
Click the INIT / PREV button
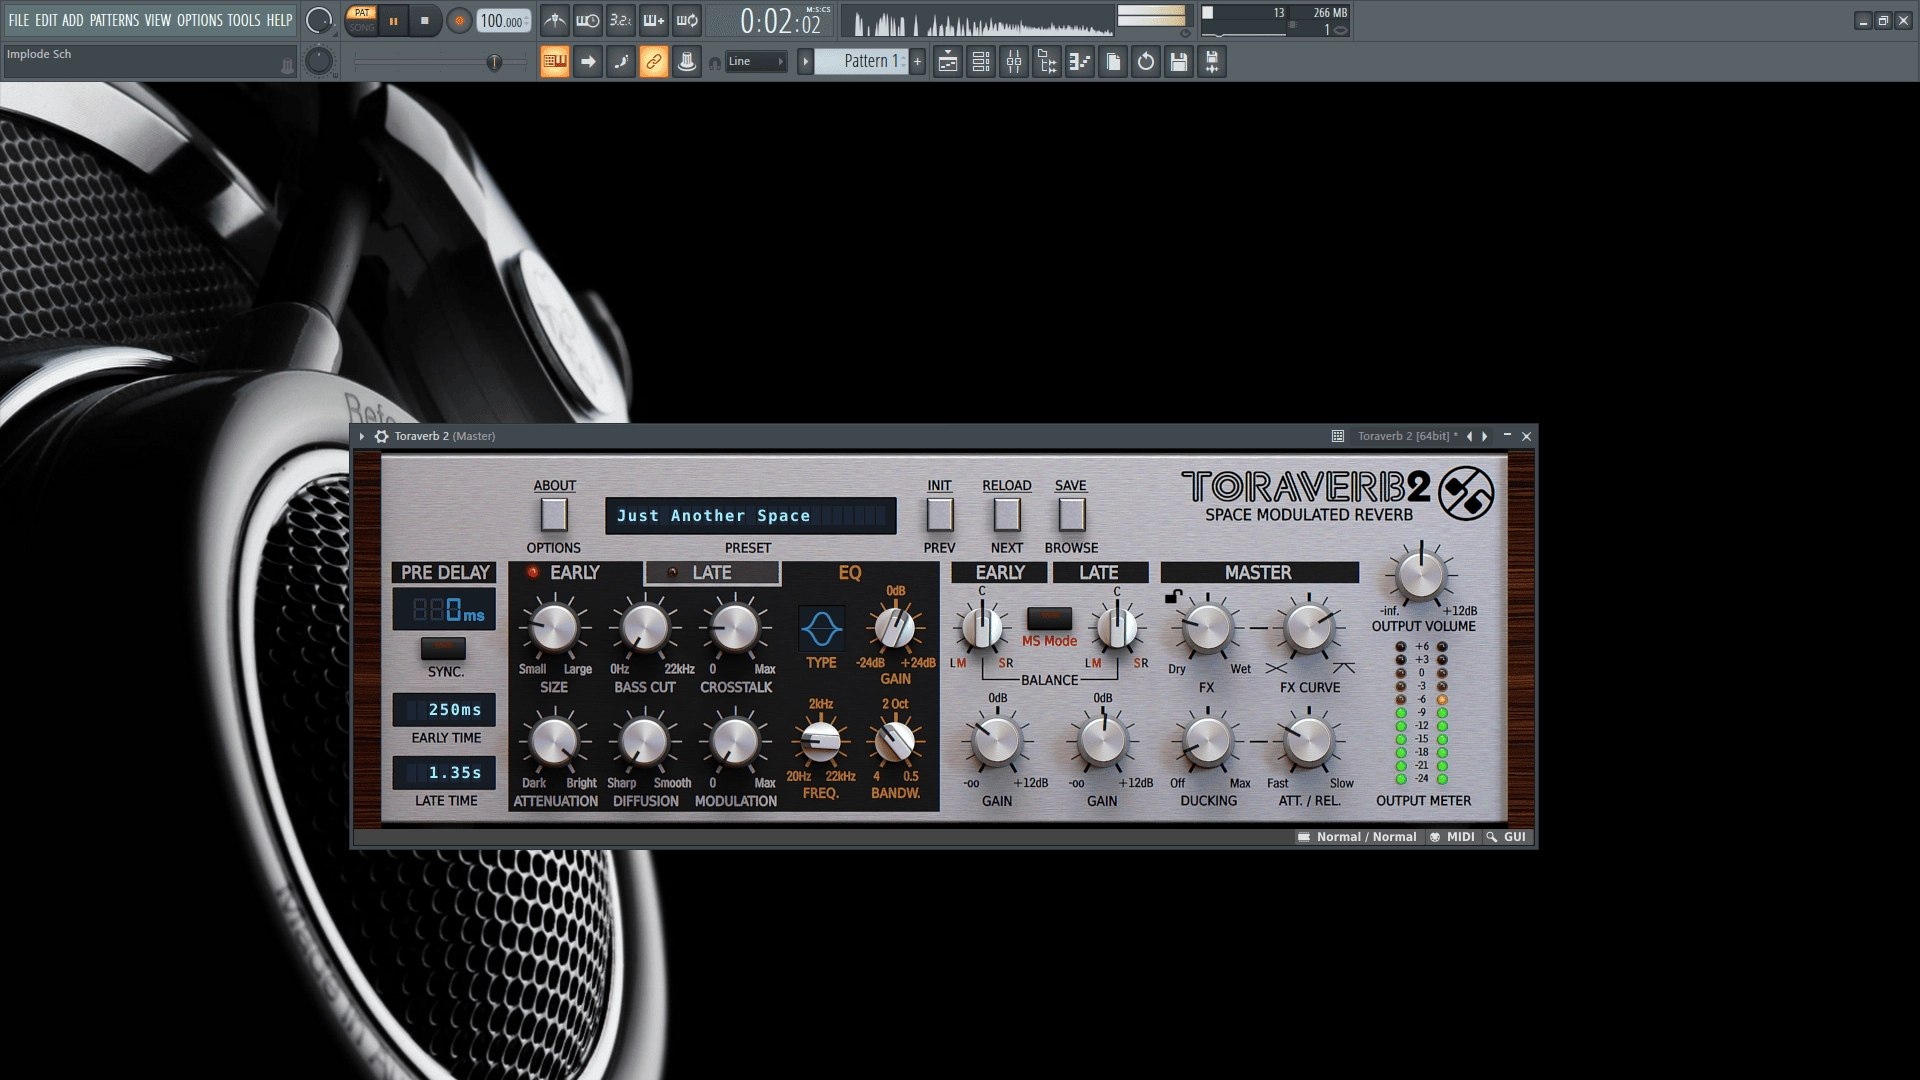tap(940, 515)
